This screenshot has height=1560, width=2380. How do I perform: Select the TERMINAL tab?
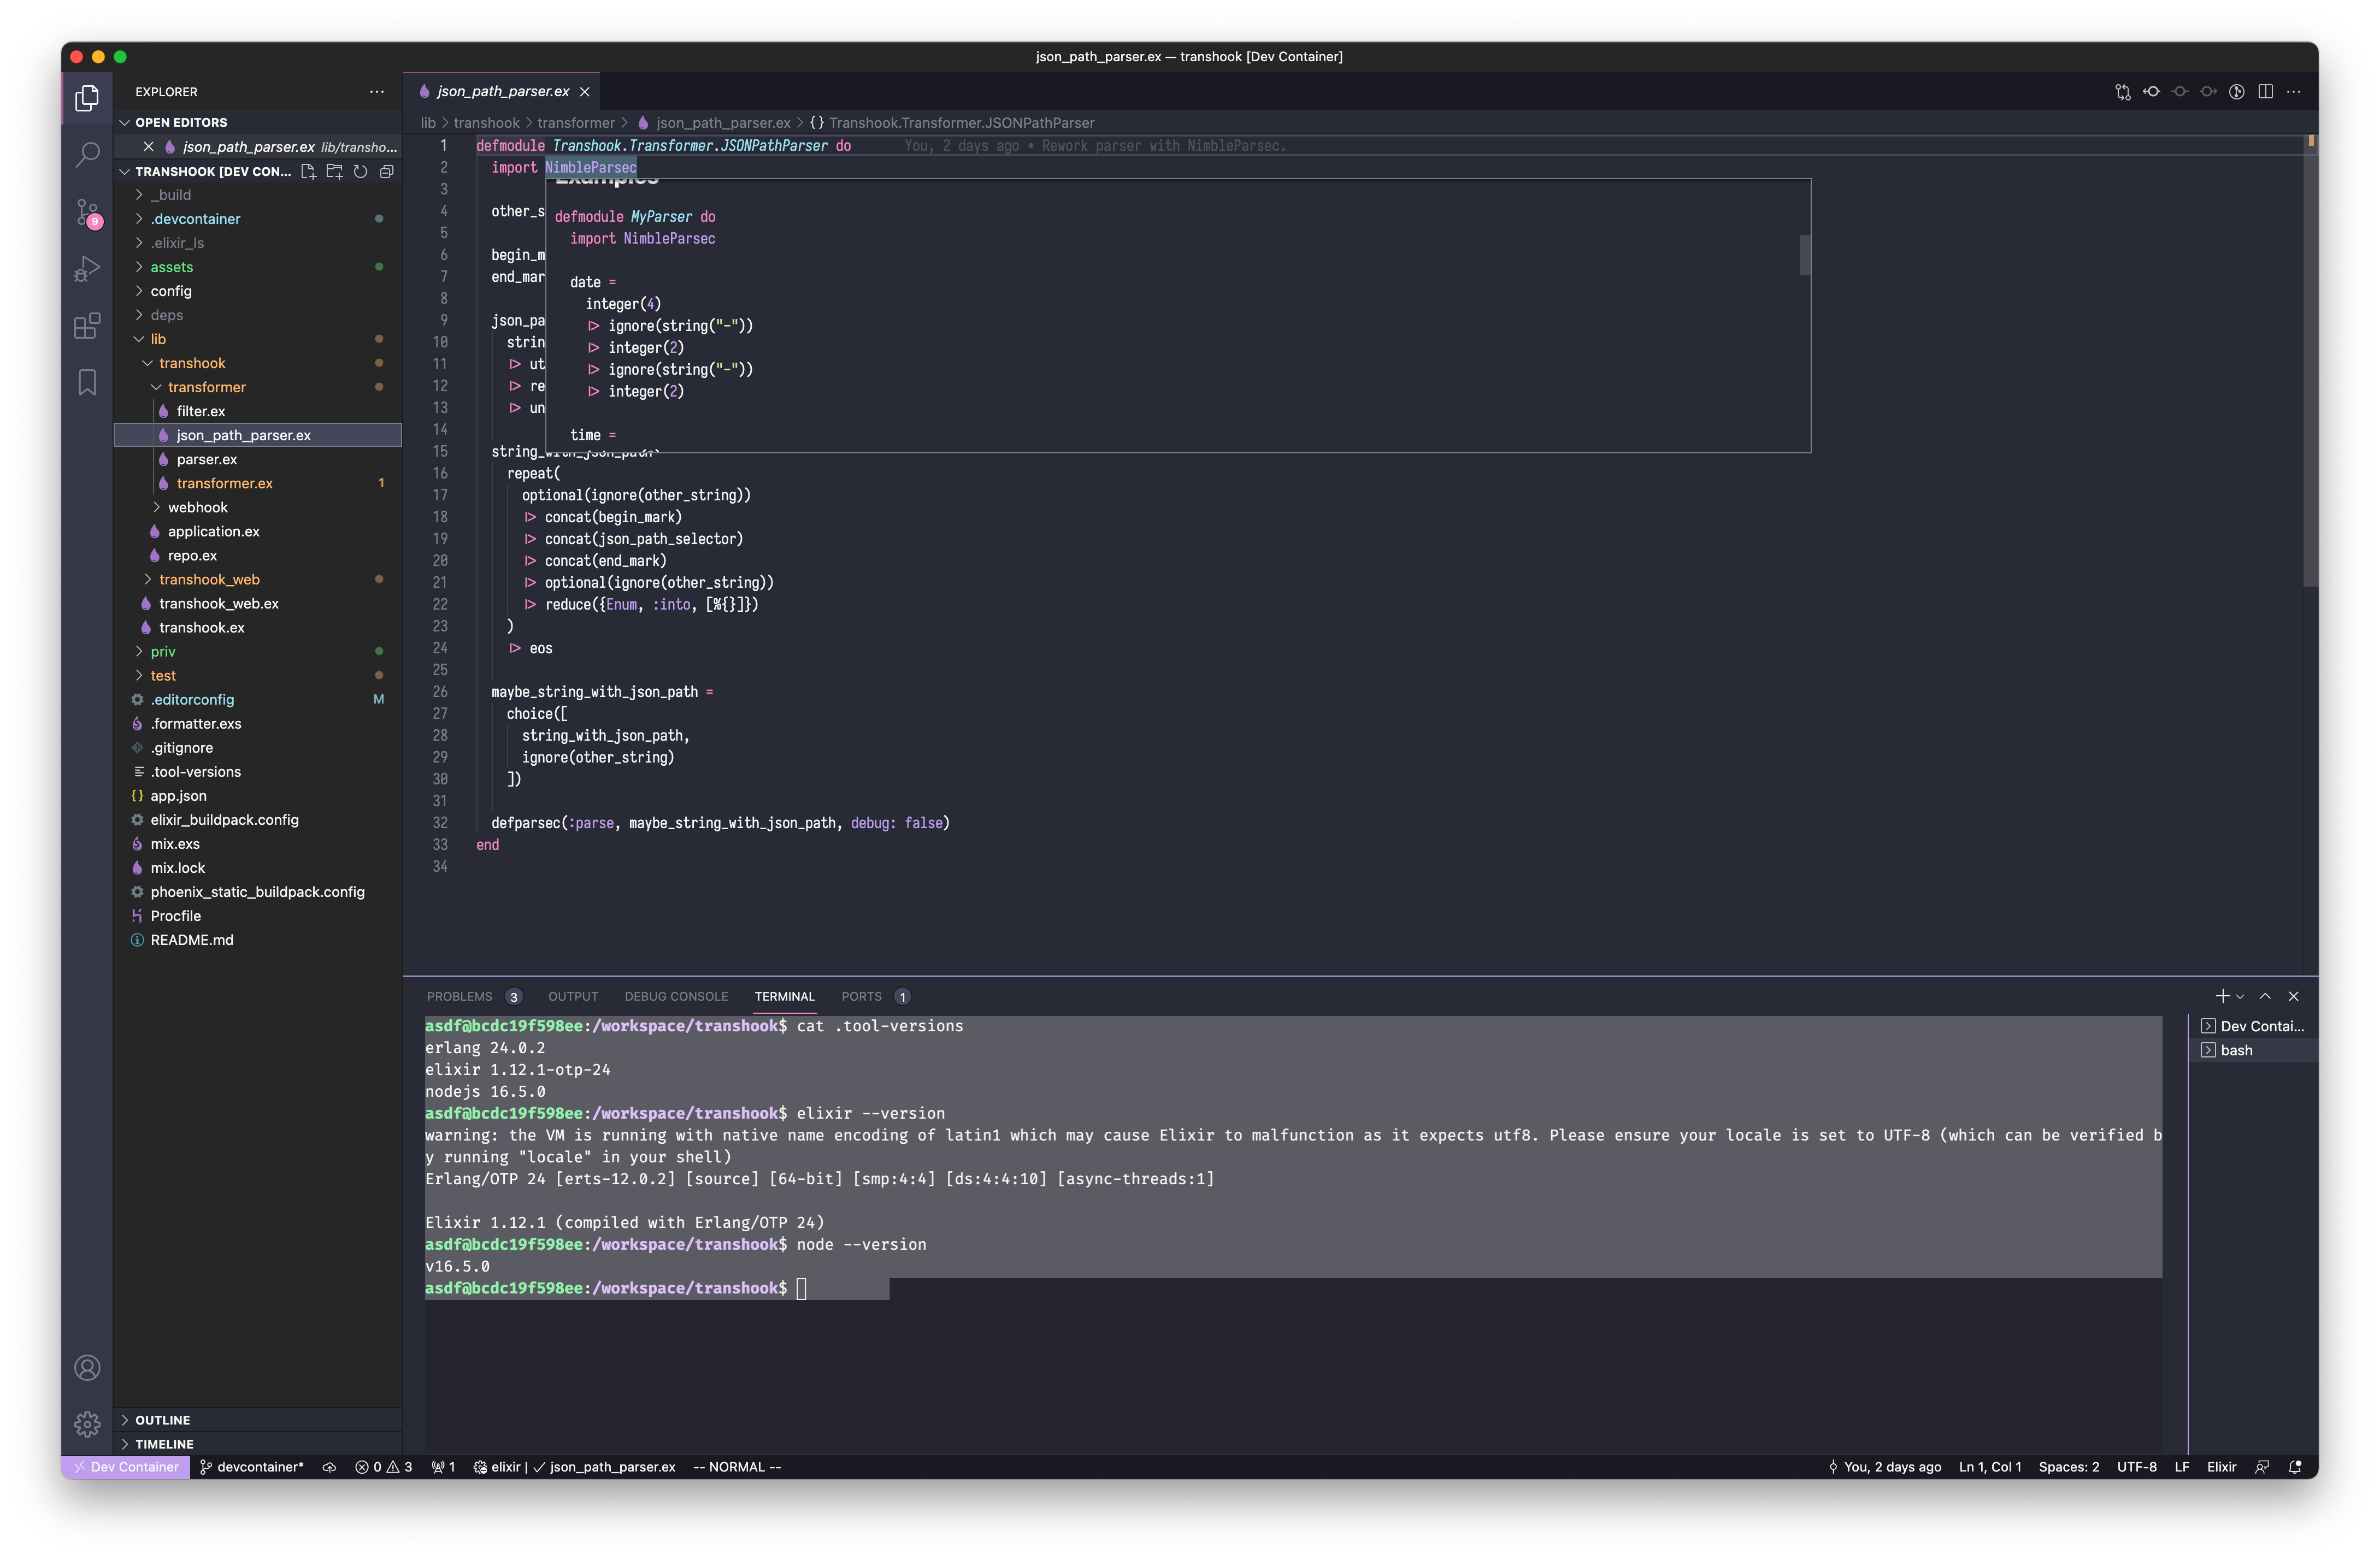point(784,996)
